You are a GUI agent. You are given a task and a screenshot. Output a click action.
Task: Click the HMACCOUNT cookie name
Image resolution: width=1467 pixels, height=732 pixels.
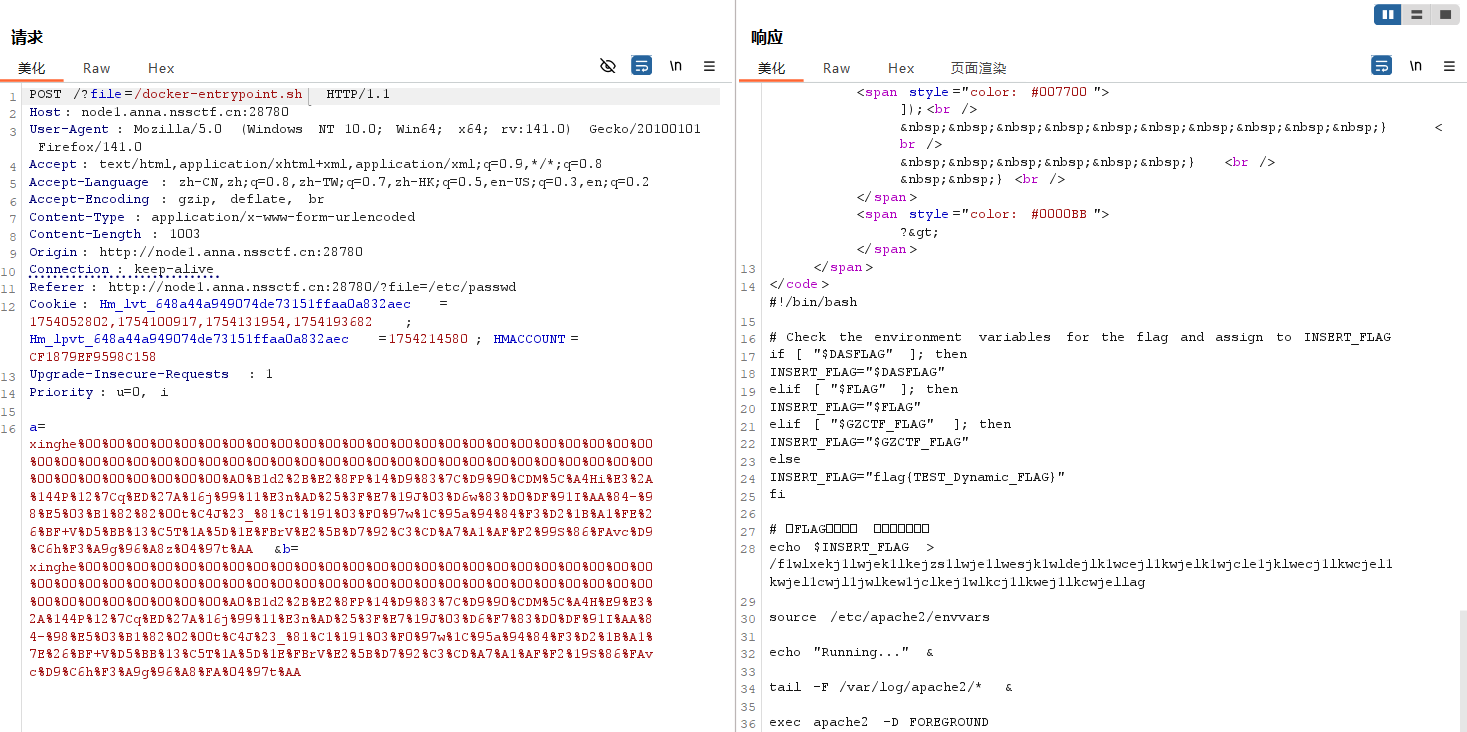(x=530, y=339)
